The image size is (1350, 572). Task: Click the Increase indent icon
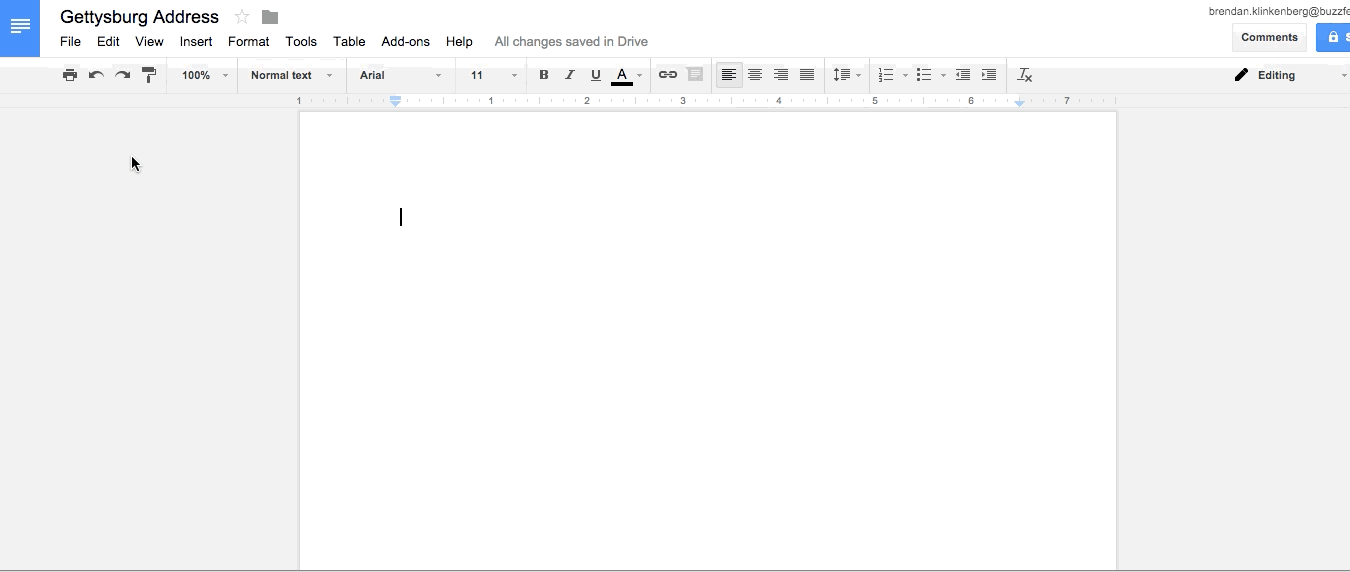coord(989,75)
